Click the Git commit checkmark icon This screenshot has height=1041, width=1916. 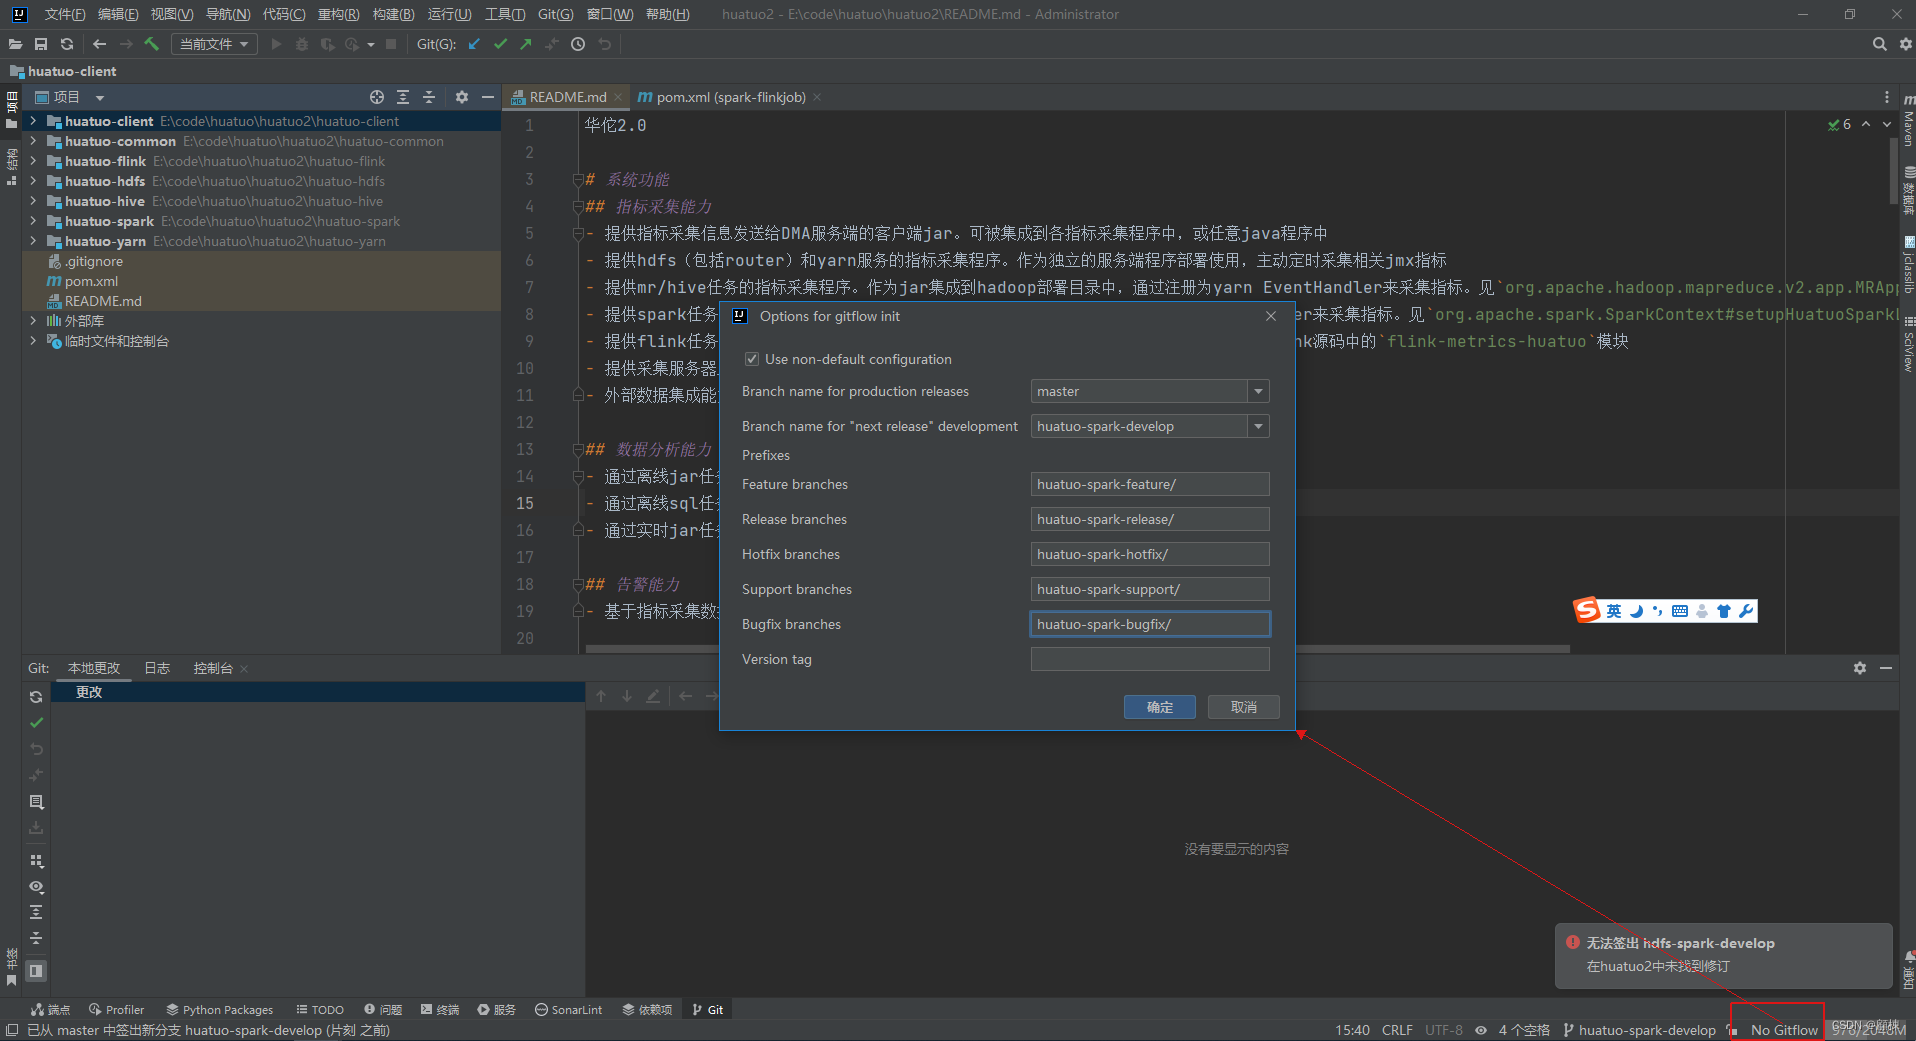(500, 44)
